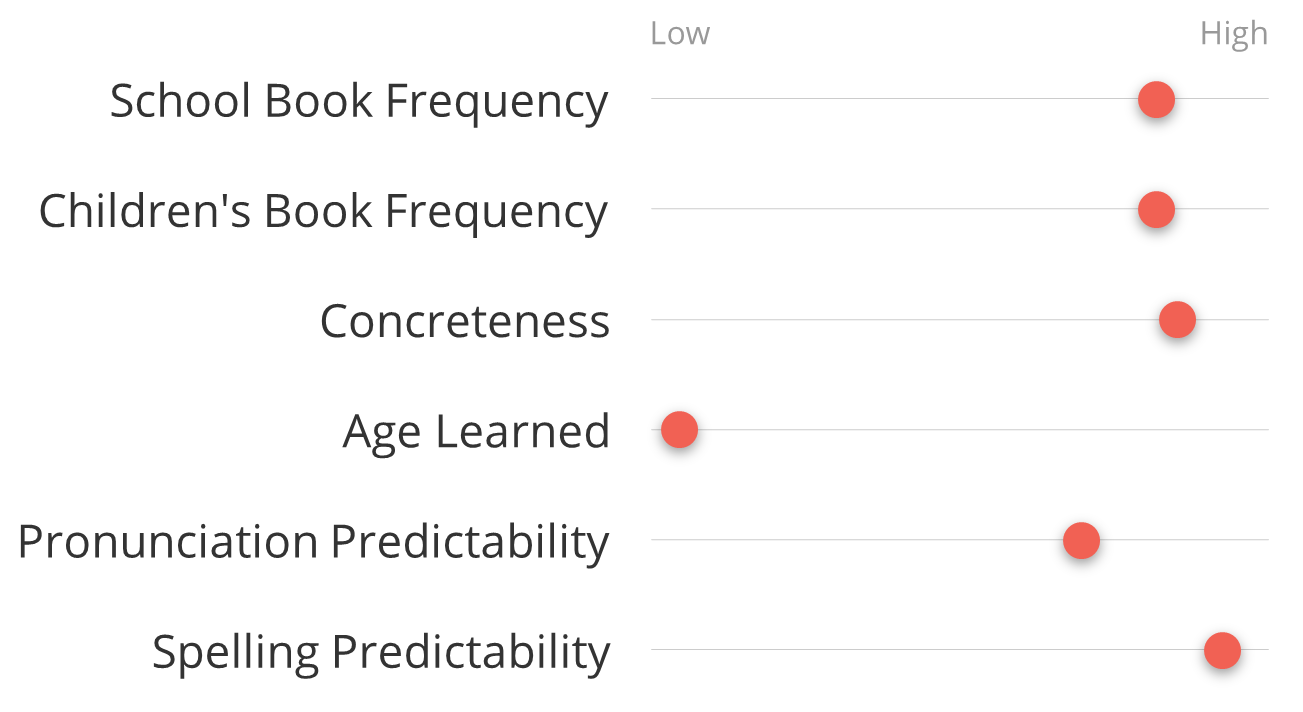Click the Age Learned label

coord(476,431)
